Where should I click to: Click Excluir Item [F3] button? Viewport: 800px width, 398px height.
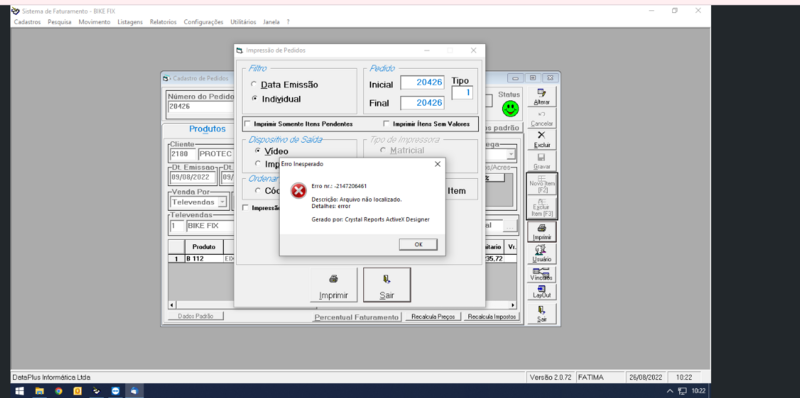[x=542, y=207]
